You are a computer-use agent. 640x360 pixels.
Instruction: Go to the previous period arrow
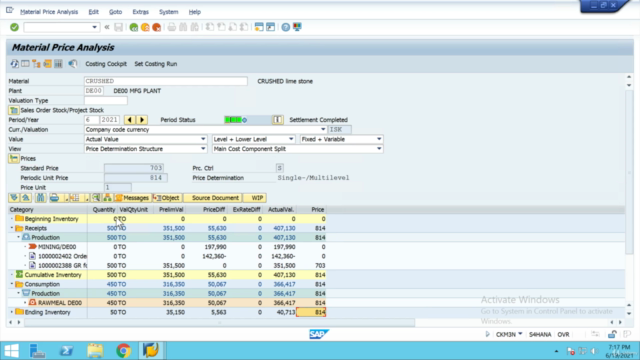[x=130, y=120]
